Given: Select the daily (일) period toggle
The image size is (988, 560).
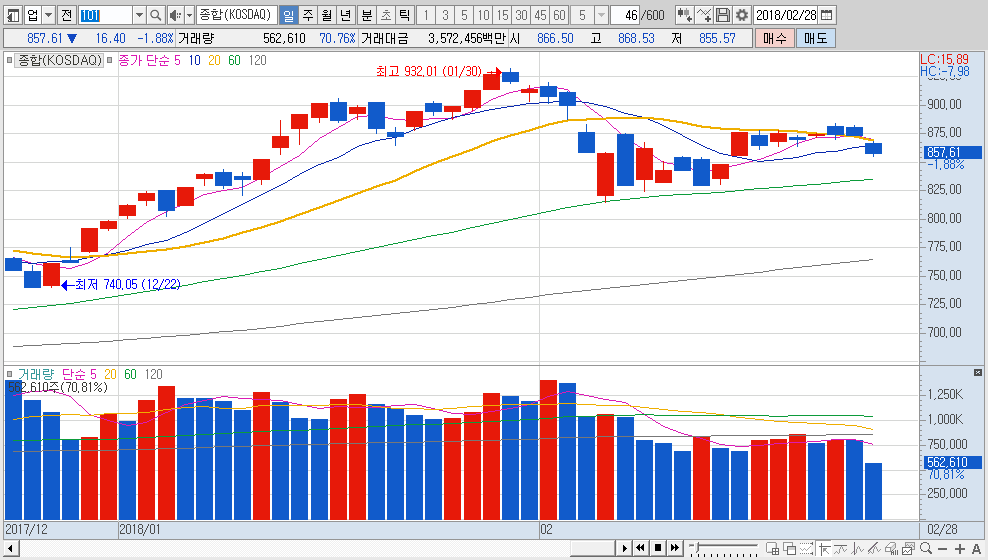Looking at the screenshot, I should coord(288,15).
